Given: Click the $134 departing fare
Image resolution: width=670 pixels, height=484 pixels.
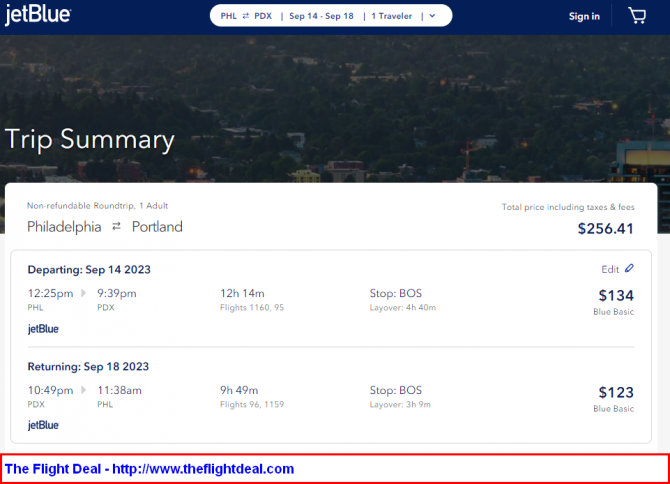Looking at the screenshot, I should [x=616, y=295].
